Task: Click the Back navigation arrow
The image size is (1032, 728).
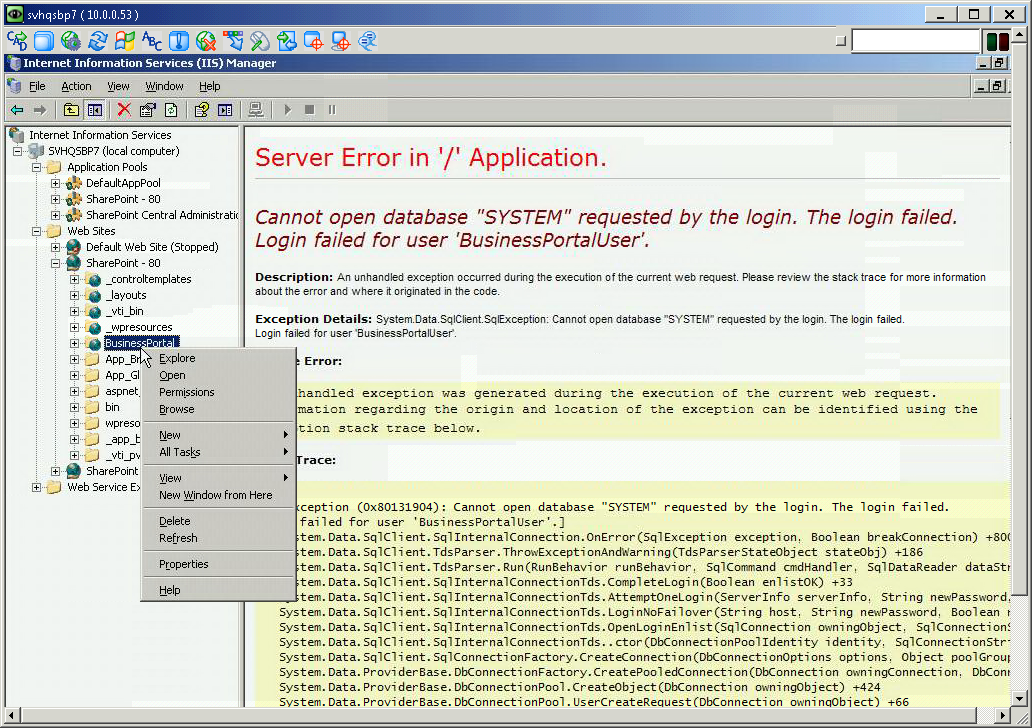Action: click(15, 110)
